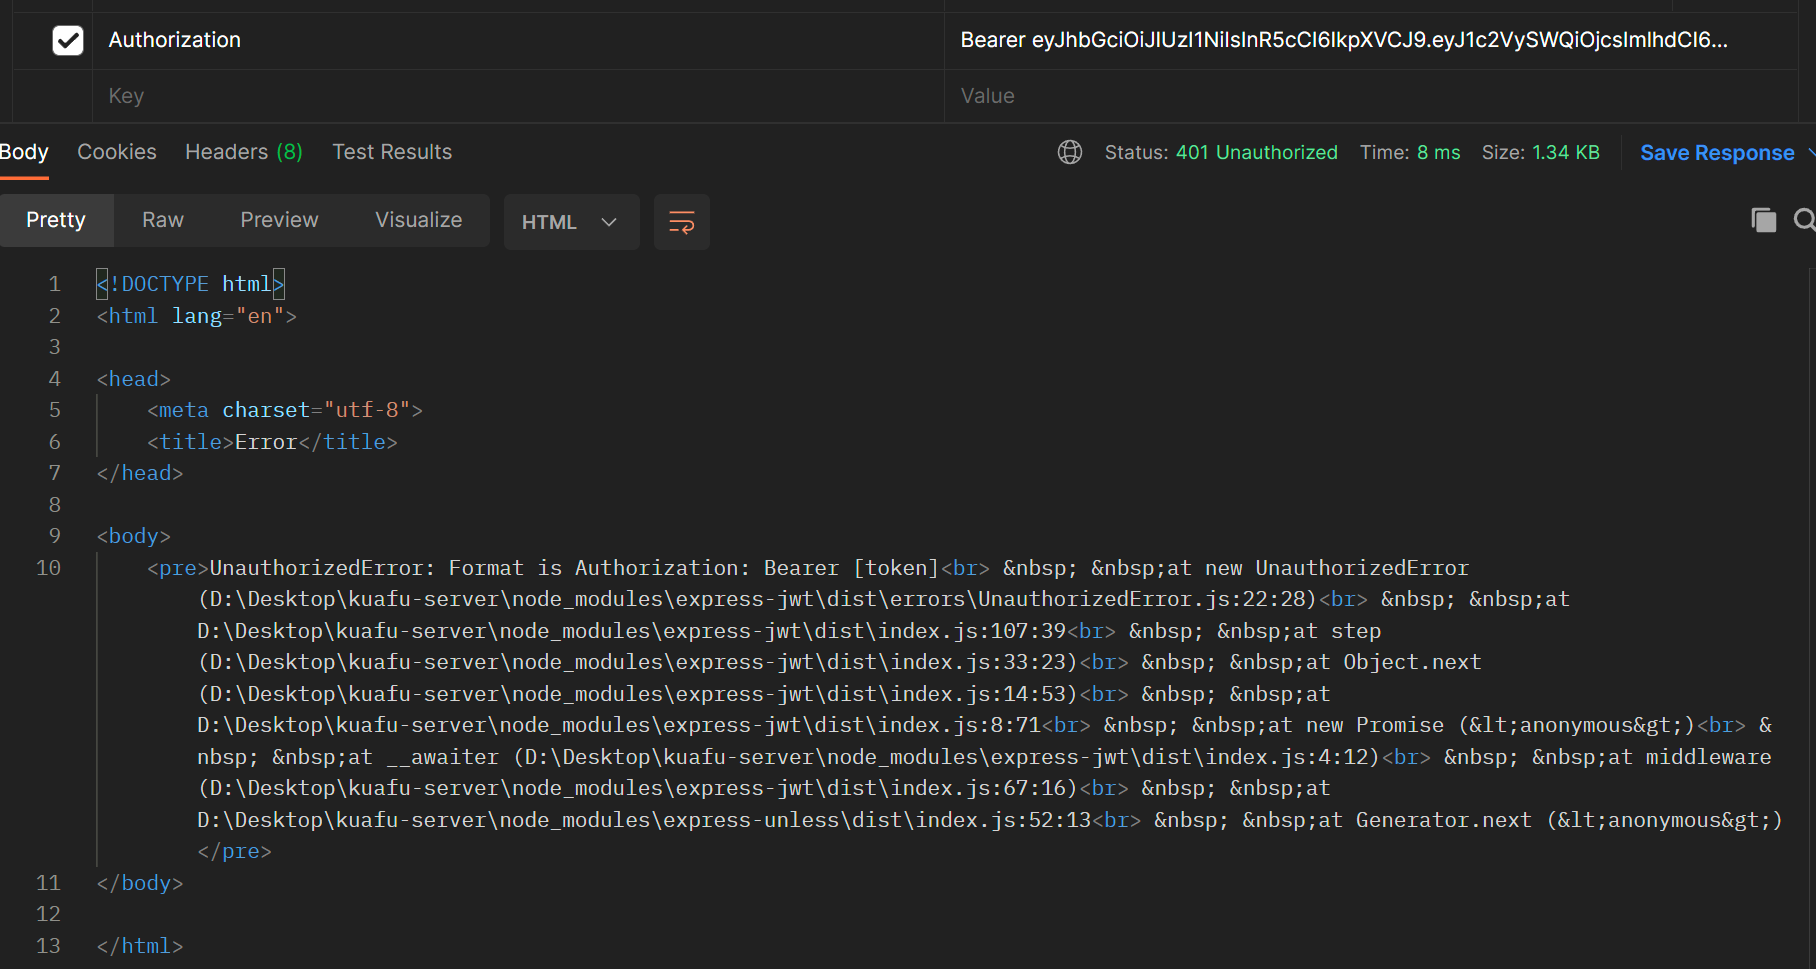
Task: Click the globe network icon
Action: 1070,152
